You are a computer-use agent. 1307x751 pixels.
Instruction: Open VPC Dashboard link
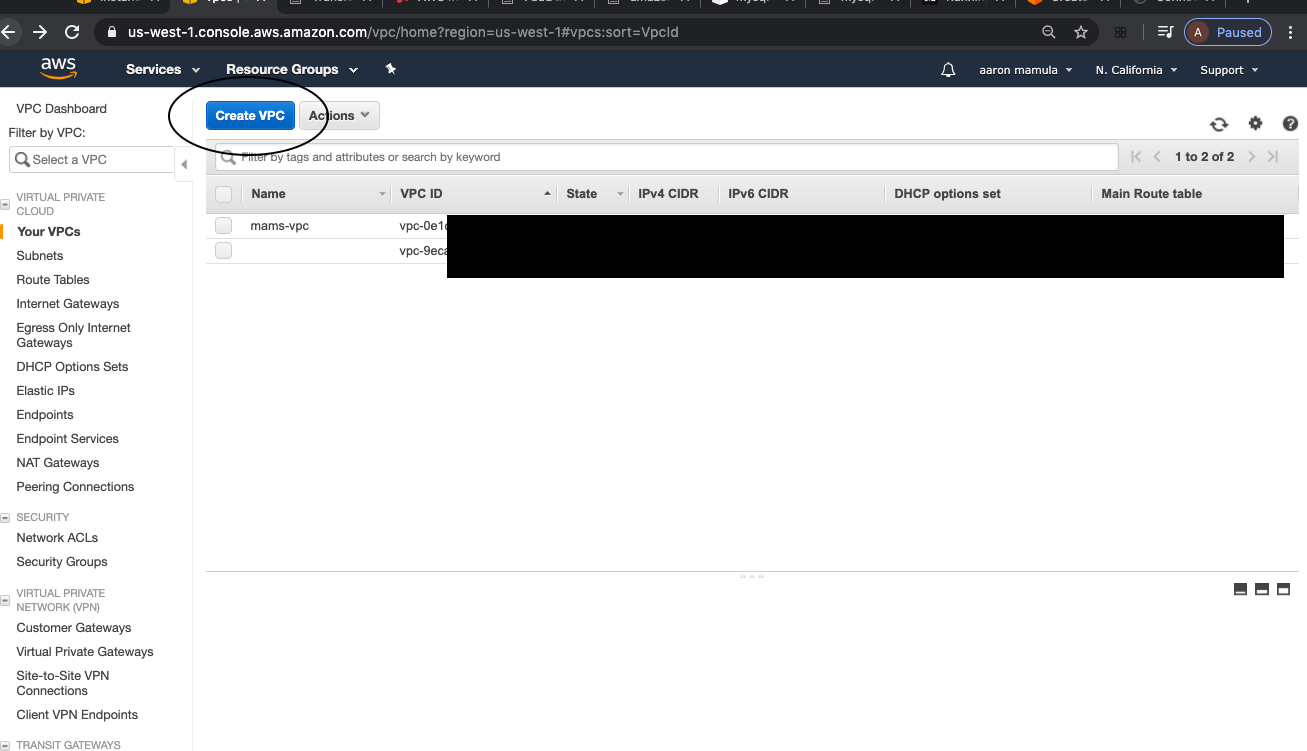(x=61, y=109)
